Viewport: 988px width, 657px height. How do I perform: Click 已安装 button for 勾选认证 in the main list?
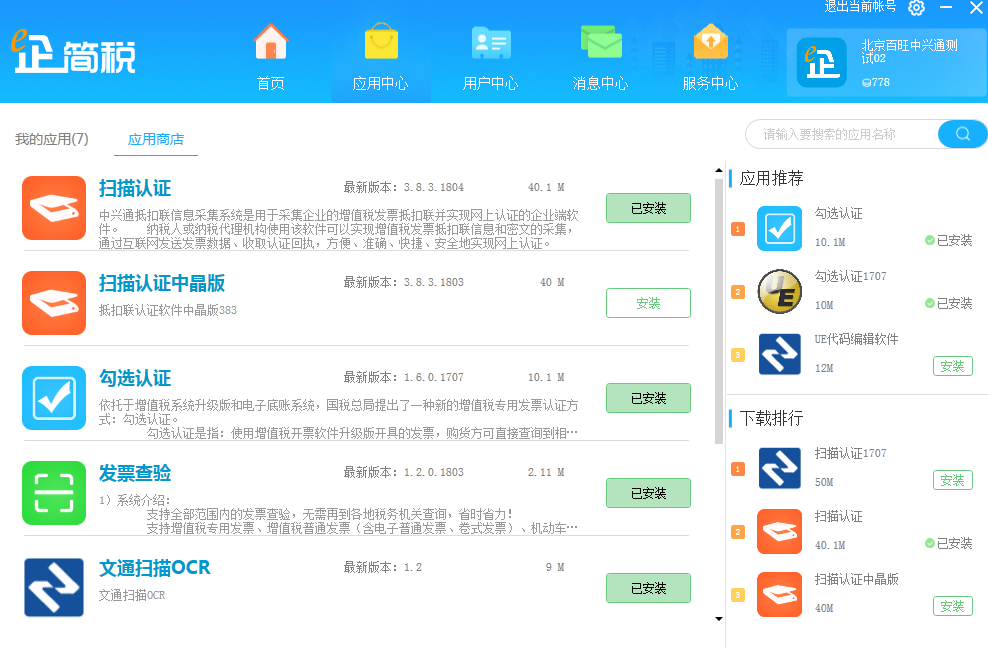pos(648,398)
